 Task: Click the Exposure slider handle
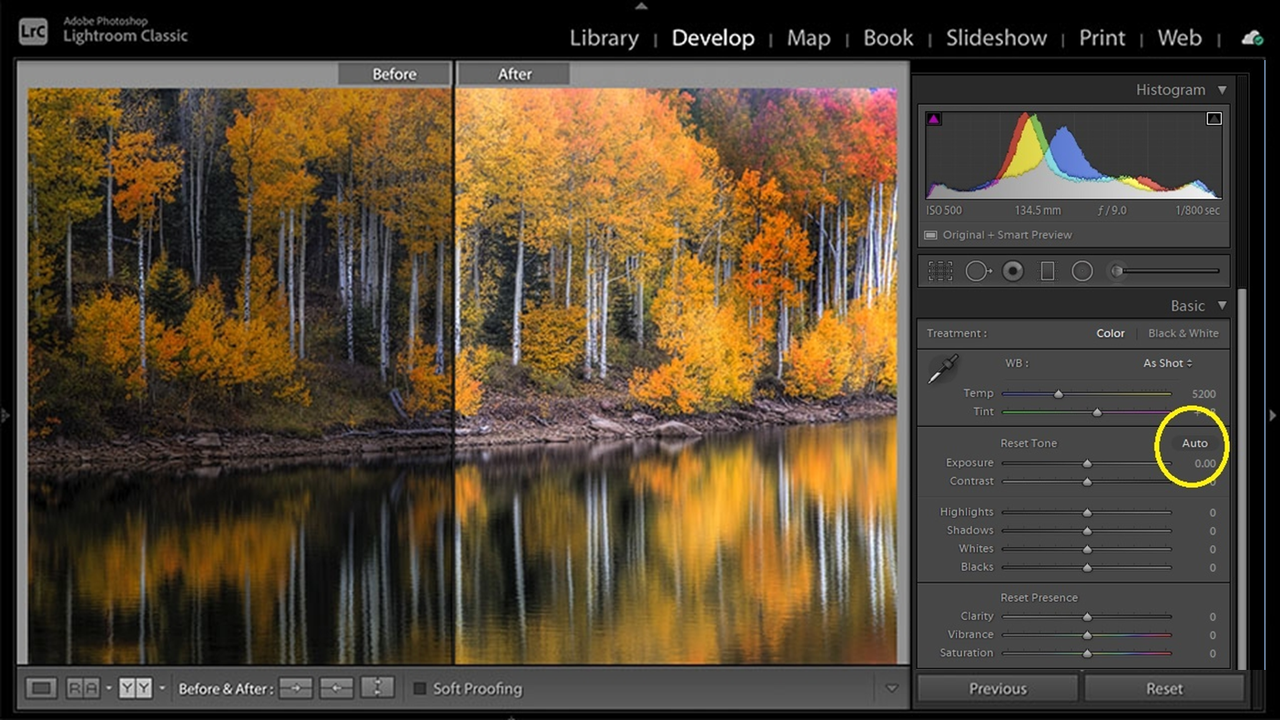1087,463
